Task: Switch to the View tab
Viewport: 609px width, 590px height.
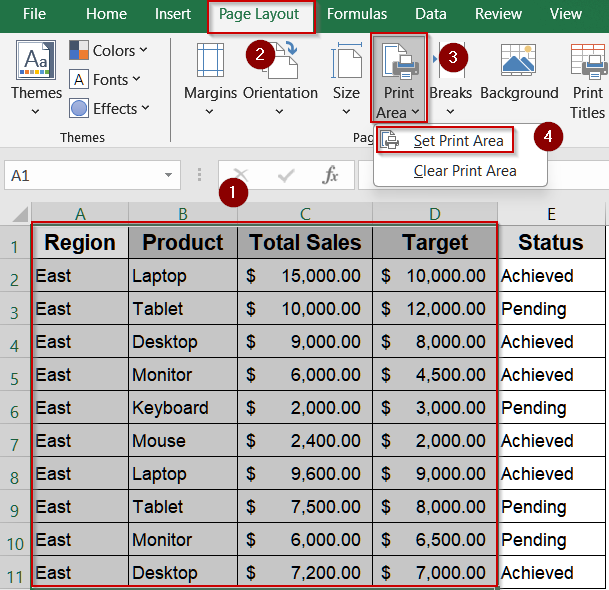Action: [x=566, y=14]
